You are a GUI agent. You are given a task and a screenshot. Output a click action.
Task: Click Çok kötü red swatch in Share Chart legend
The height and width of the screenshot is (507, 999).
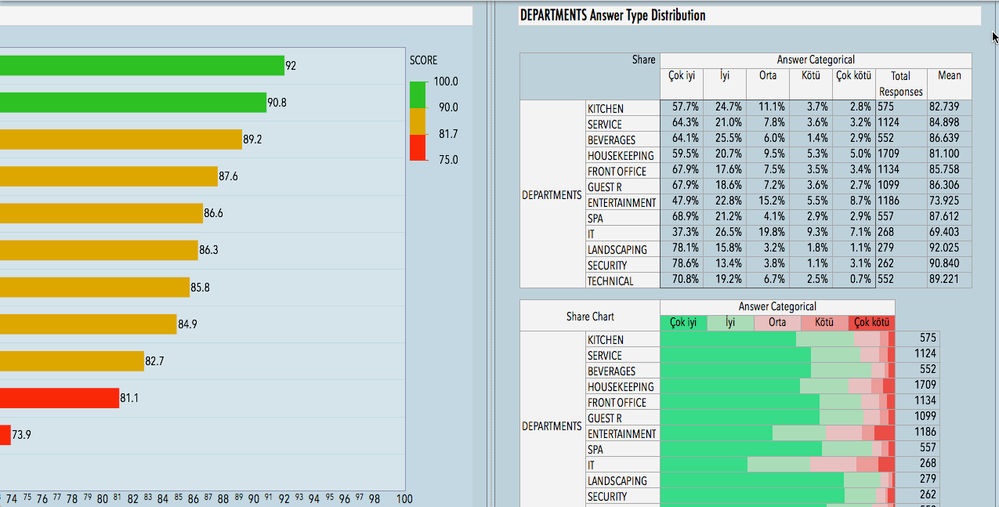(871, 323)
